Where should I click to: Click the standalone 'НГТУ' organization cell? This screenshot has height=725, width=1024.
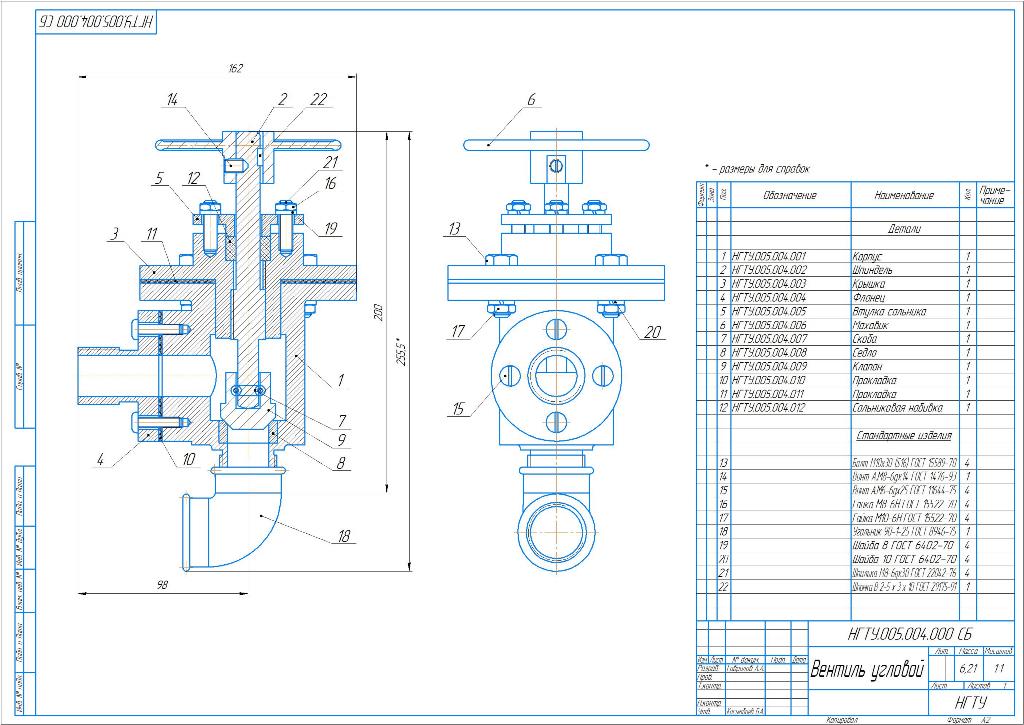click(970, 703)
